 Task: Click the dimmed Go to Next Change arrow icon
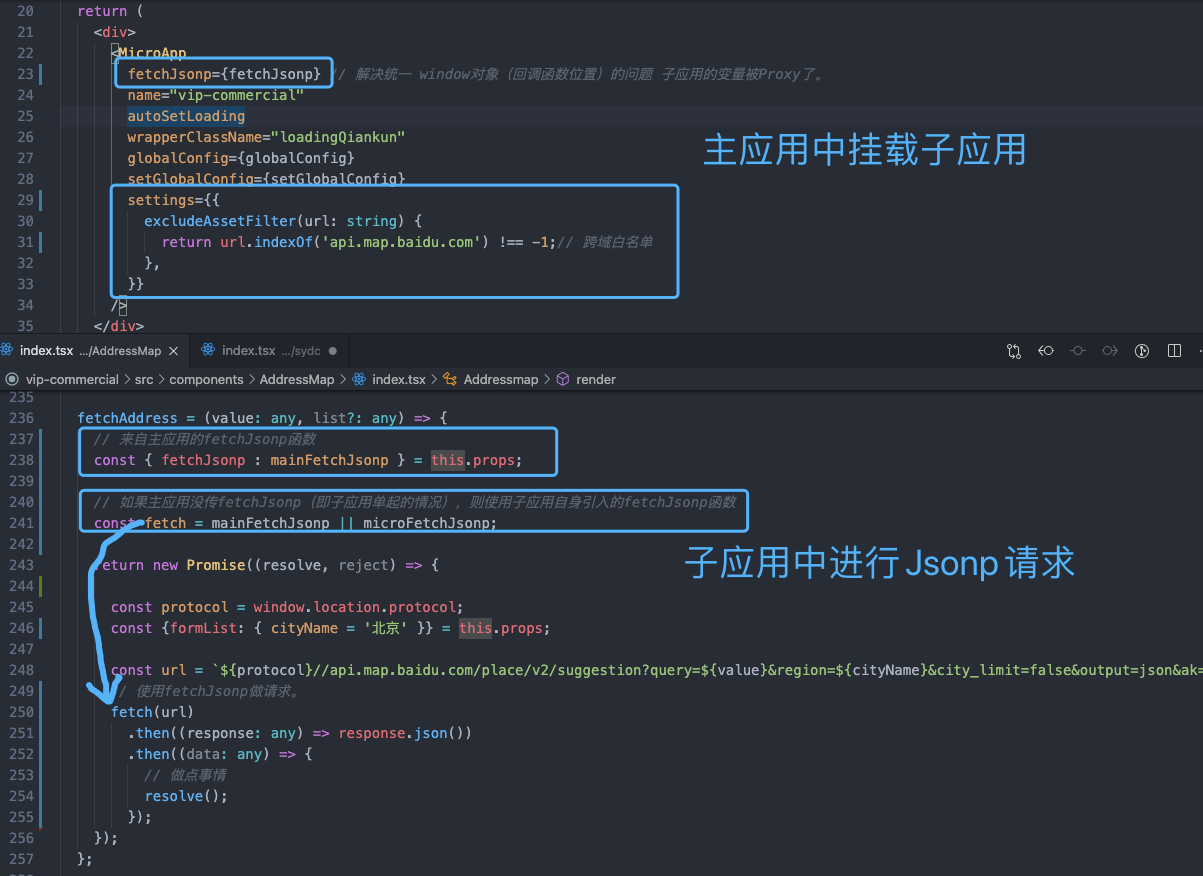coord(1110,351)
